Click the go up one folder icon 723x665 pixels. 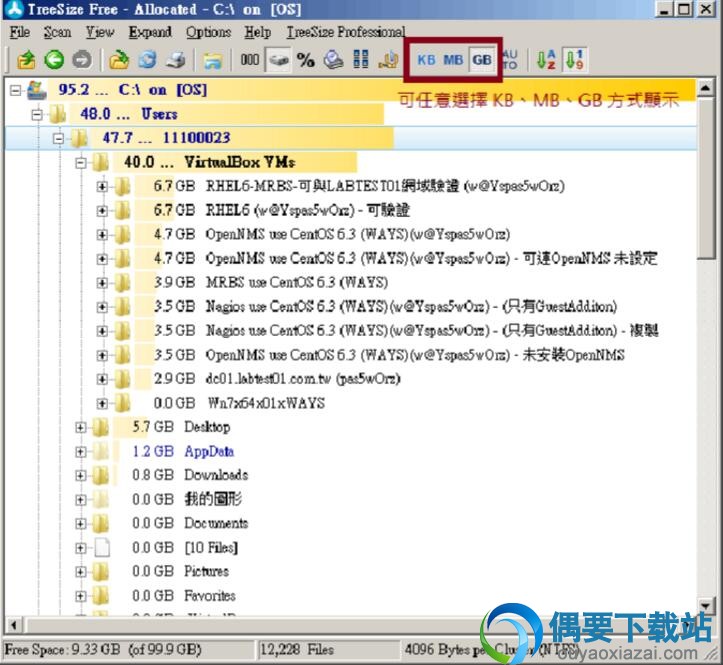[26, 60]
